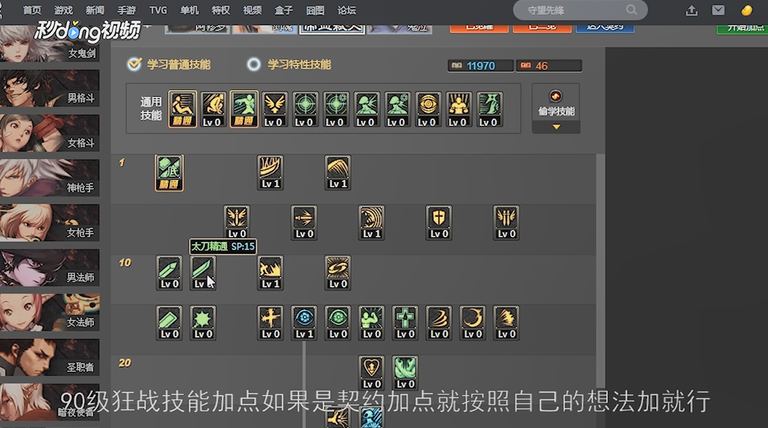Click the upload icon in top bar
The height and width of the screenshot is (428, 768).
[x=691, y=10]
